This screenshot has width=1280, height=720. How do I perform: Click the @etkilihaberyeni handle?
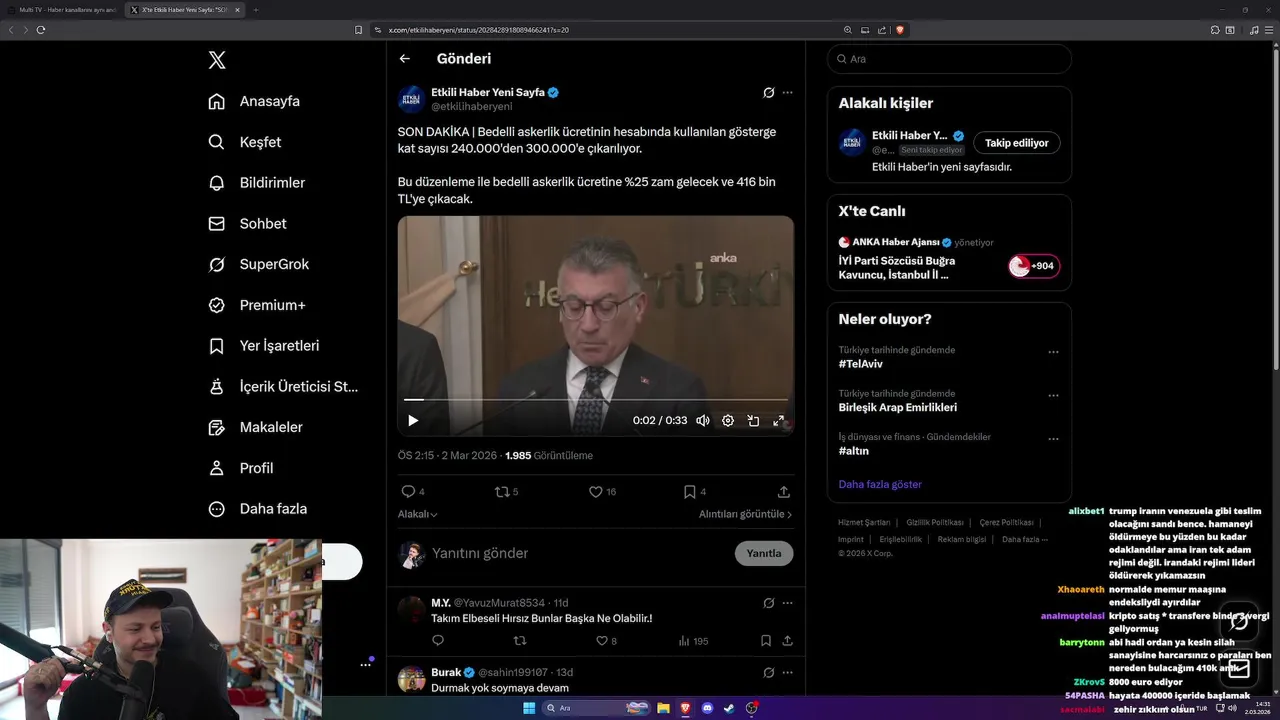click(471, 106)
